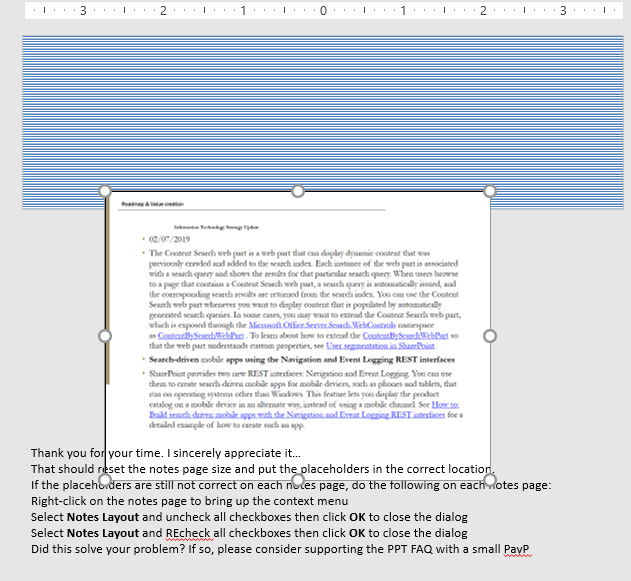Click the 'Did this solve your problem?' line

coord(280,549)
